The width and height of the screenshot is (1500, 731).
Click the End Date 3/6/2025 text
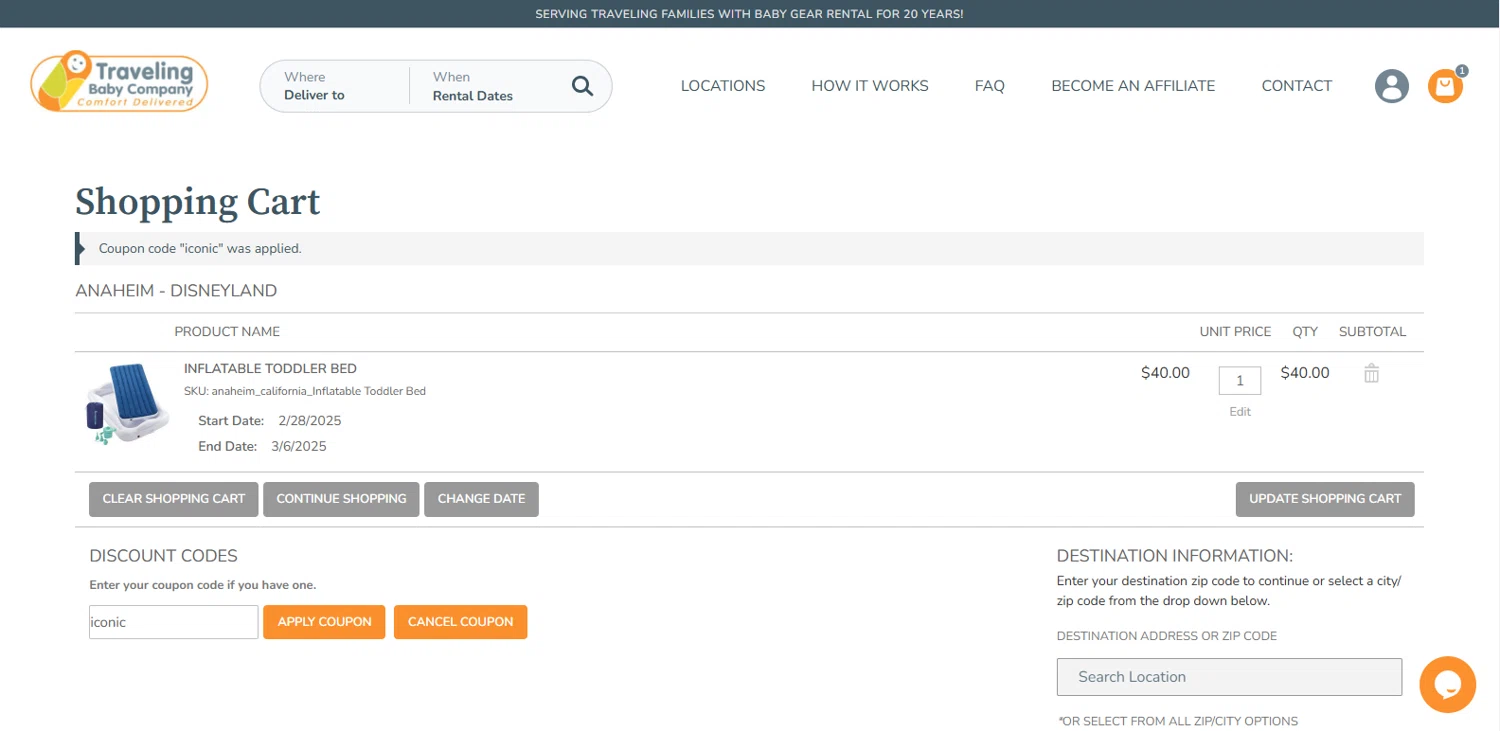[262, 447]
